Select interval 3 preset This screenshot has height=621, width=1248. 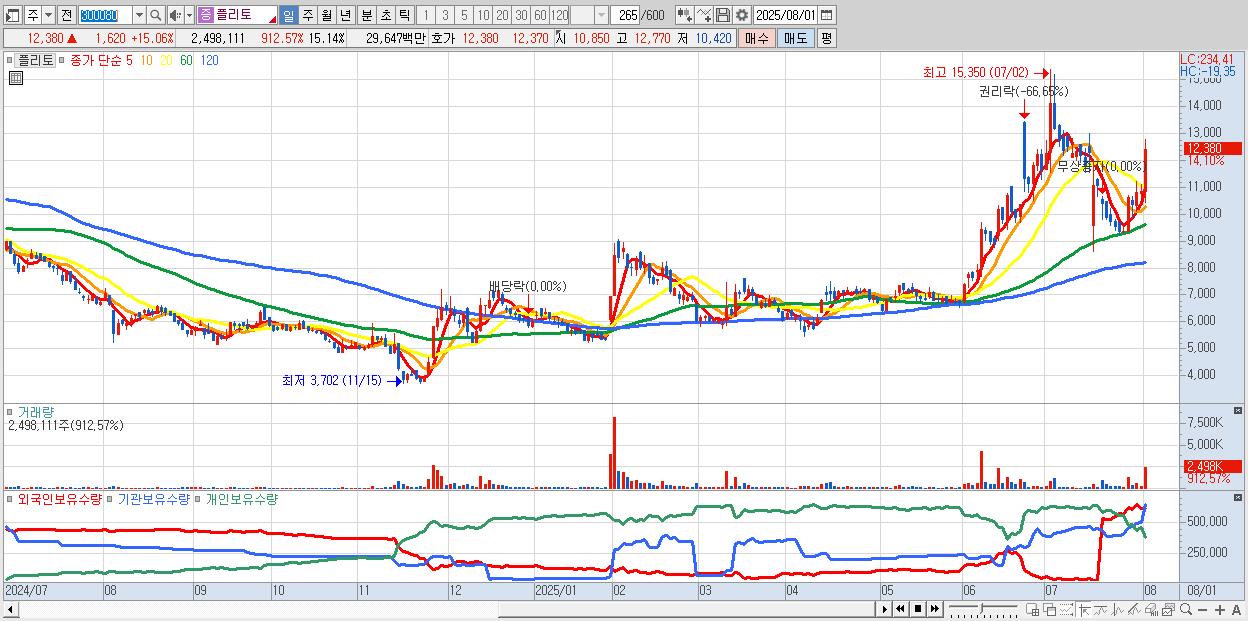point(444,15)
